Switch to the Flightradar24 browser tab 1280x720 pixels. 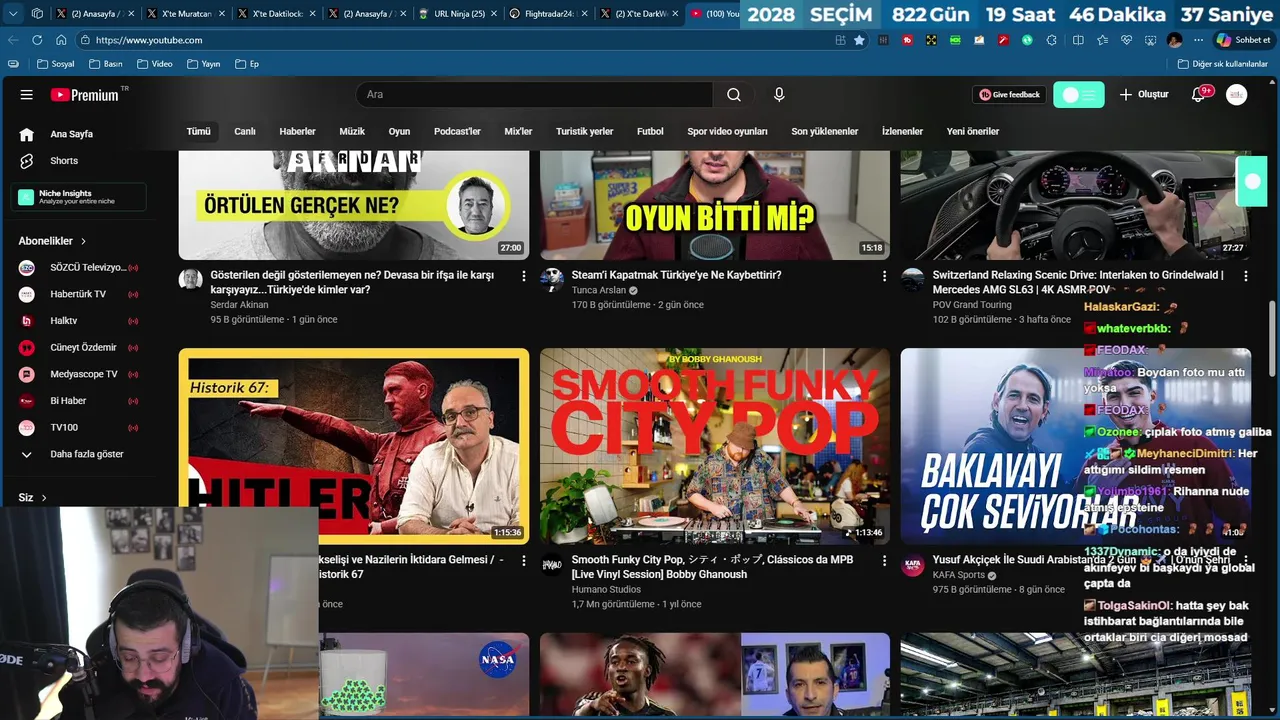(x=547, y=14)
